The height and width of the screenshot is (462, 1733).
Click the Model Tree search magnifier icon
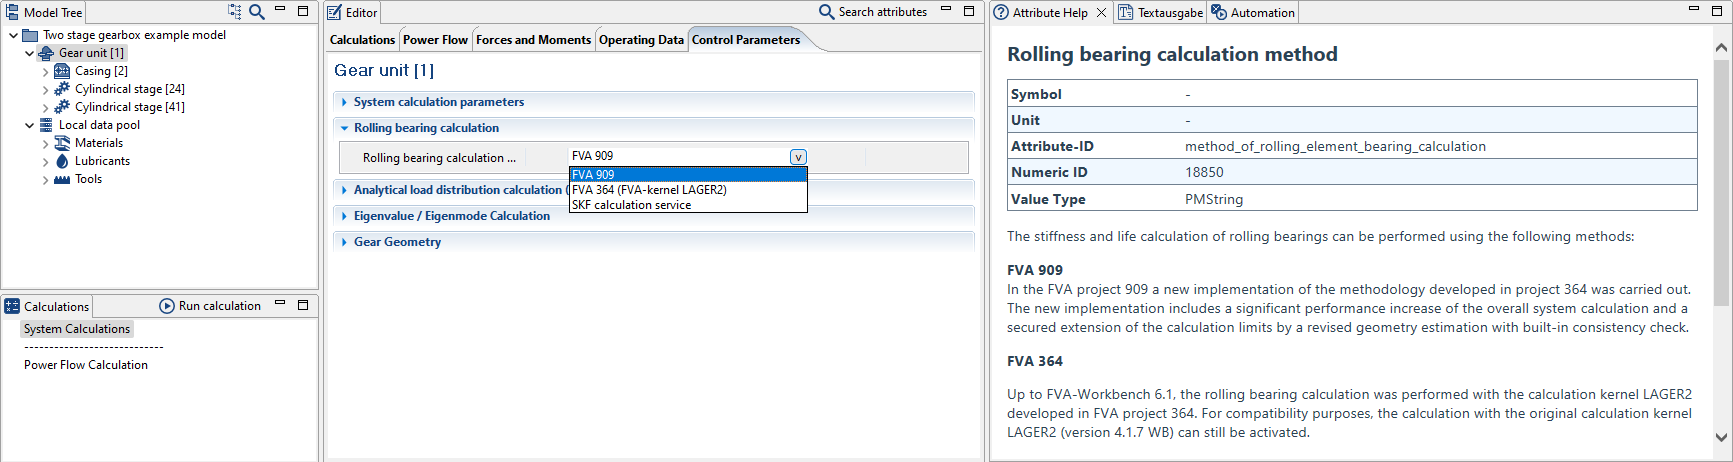click(257, 12)
